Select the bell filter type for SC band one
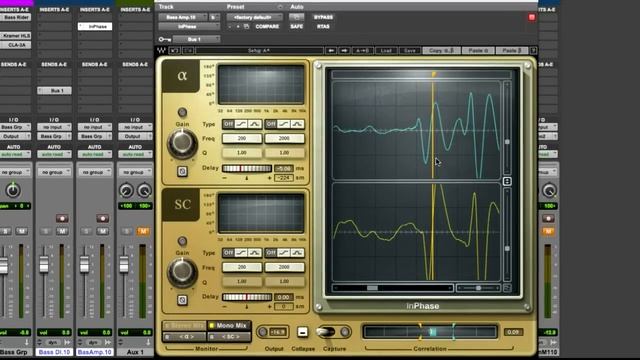Screen dimensions: 640x360 pyautogui.click(x=255, y=253)
